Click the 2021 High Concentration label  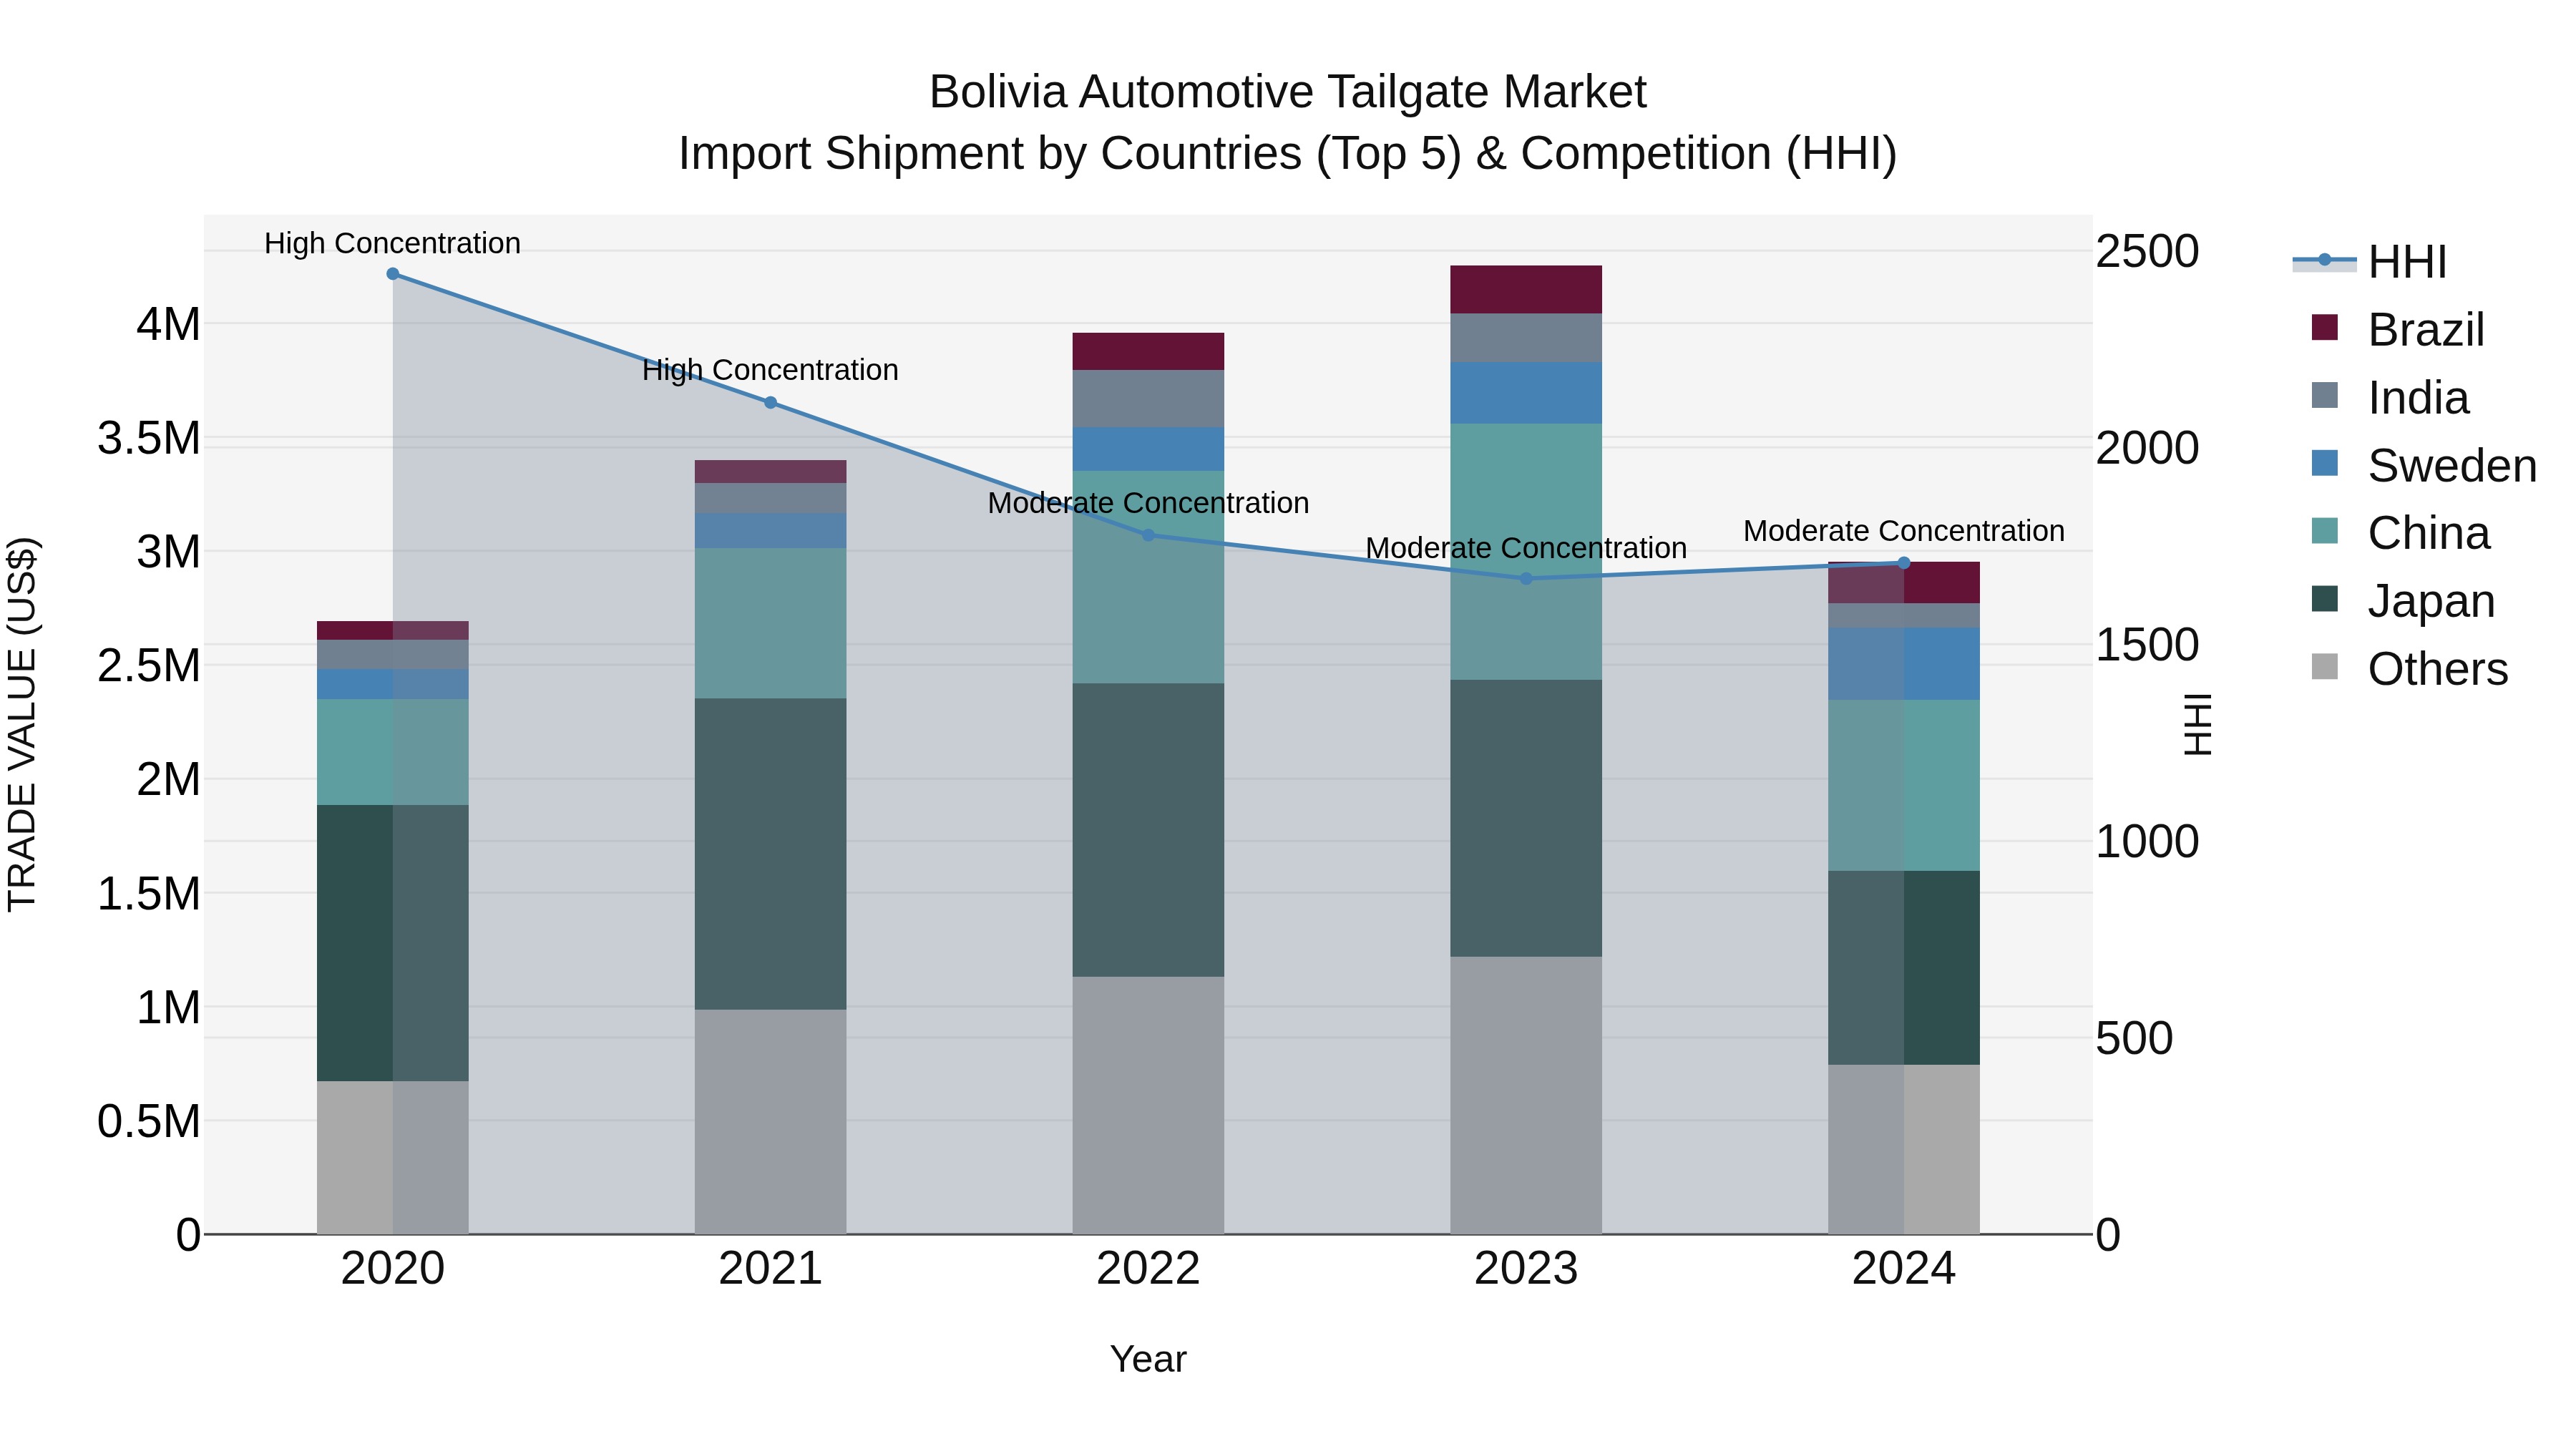pyautogui.click(x=770, y=370)
